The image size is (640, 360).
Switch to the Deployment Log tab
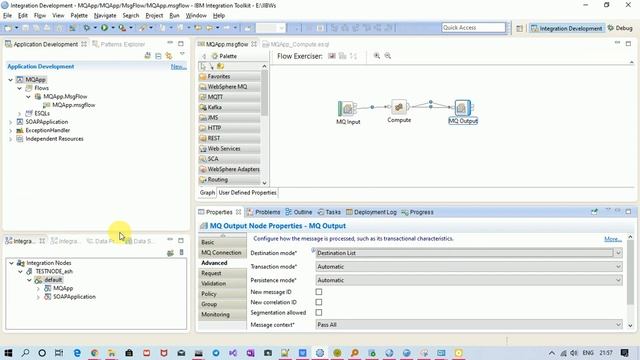[371, 212]
